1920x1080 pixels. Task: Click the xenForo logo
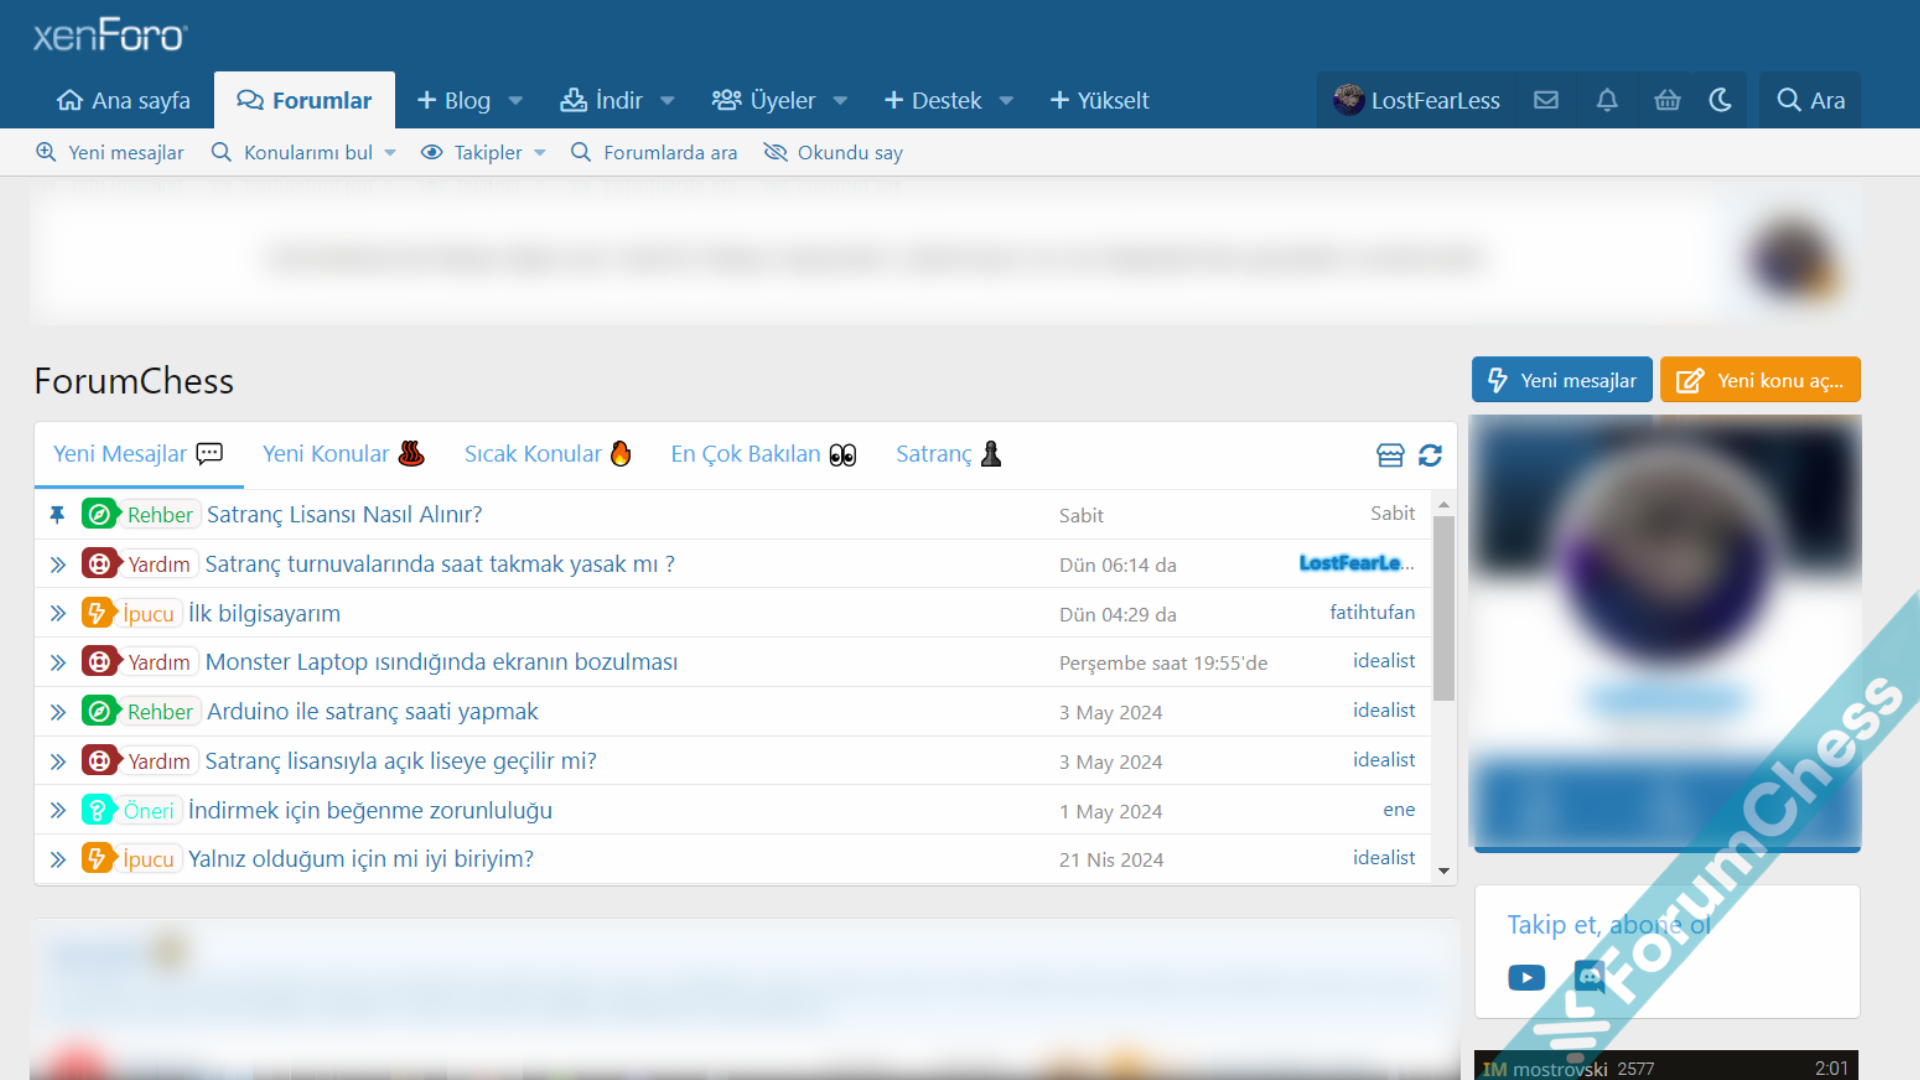coord(110,35)
